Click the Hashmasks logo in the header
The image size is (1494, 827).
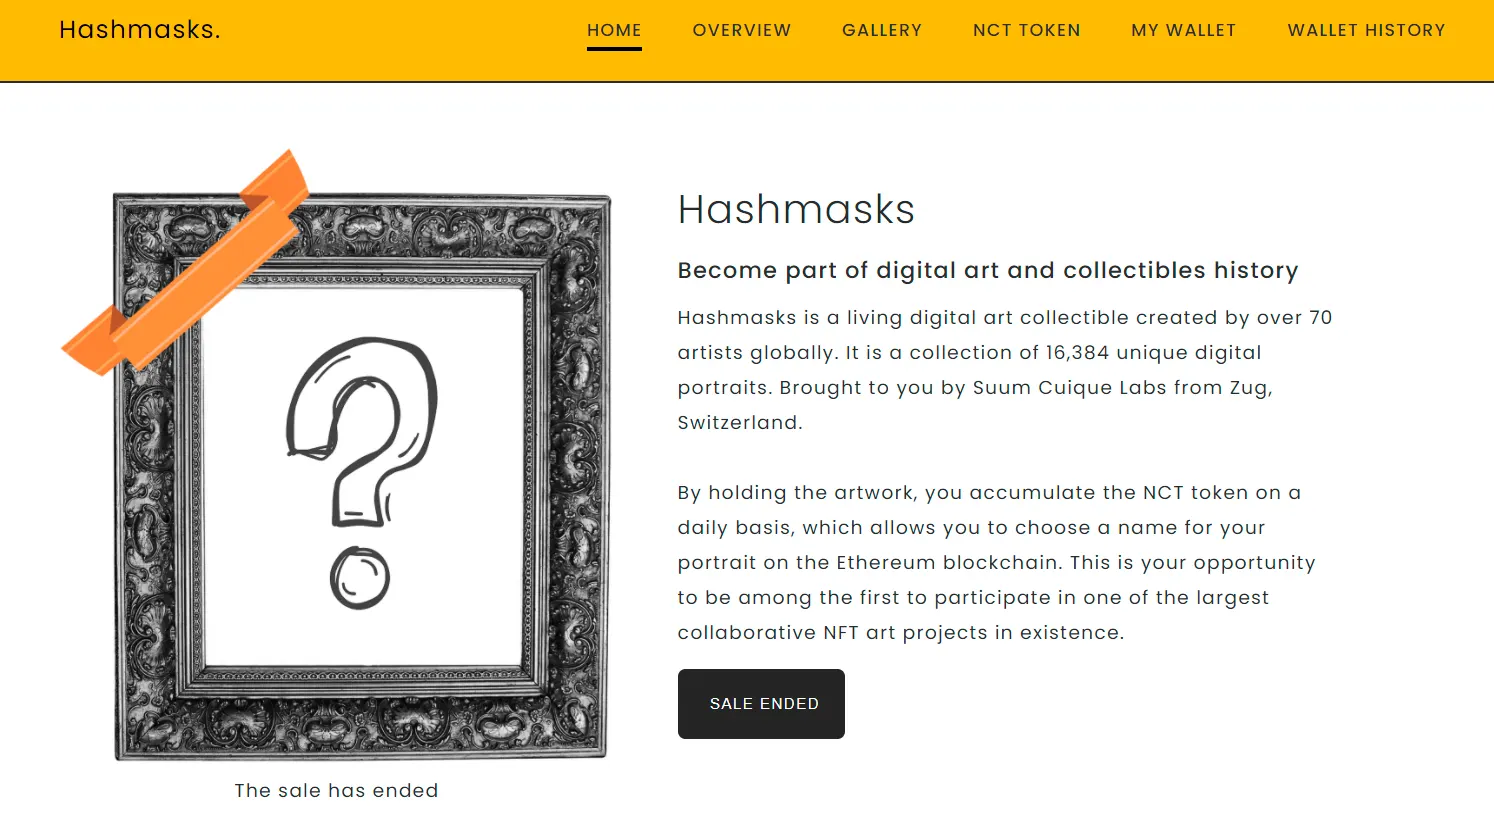coord(139,30)
